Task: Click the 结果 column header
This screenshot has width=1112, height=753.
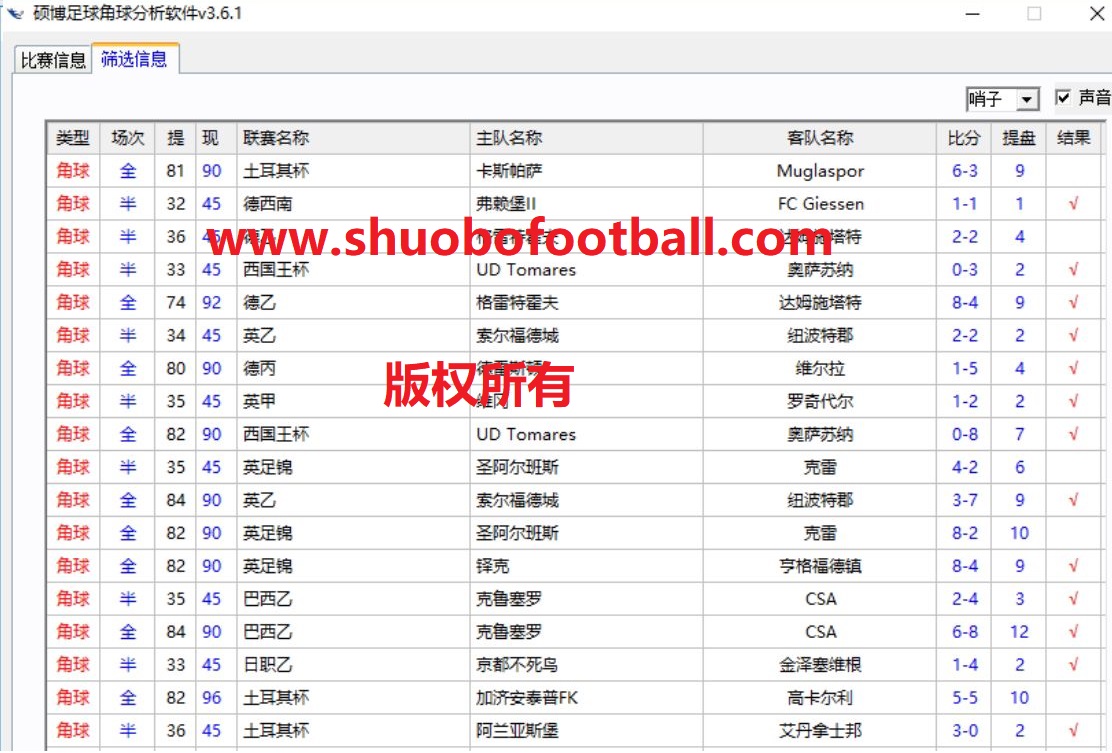Action: pos(1073,138)
